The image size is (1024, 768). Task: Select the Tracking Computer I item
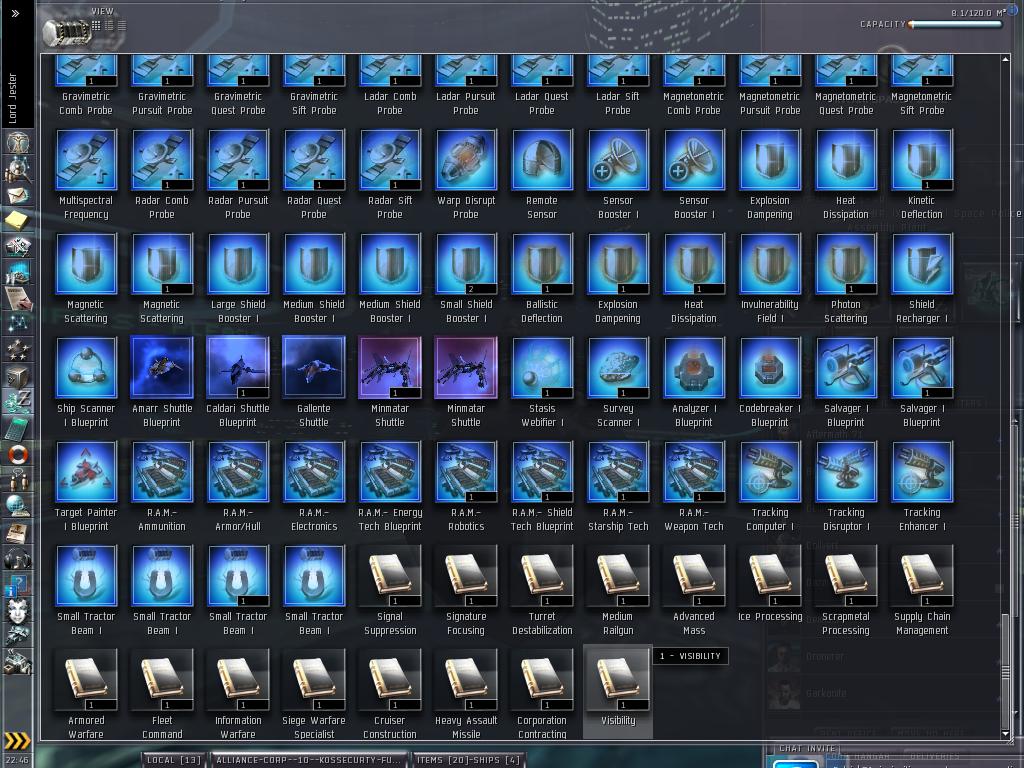(x=770, y=487)
